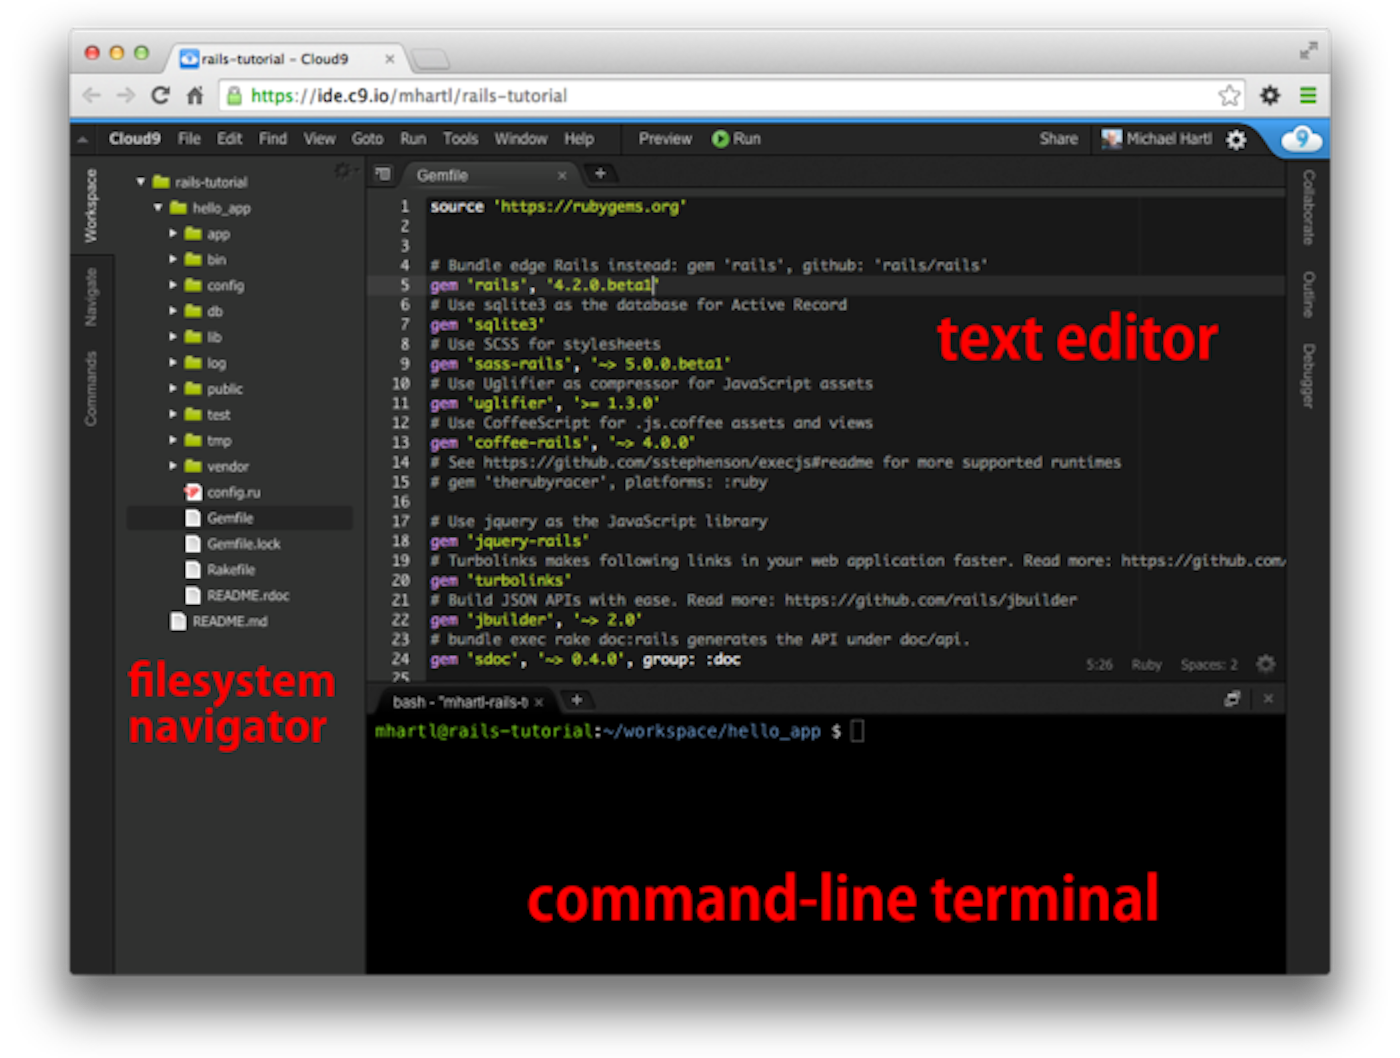
Task: Maximize the terminal pane icon
Action: click(x=1232, y=699)
